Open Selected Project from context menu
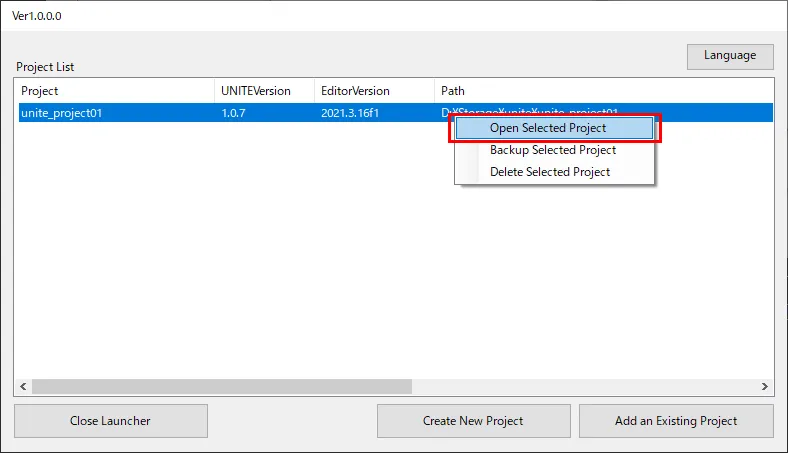The height and width of the screenshot is (453, 788). tap(548, 128)
